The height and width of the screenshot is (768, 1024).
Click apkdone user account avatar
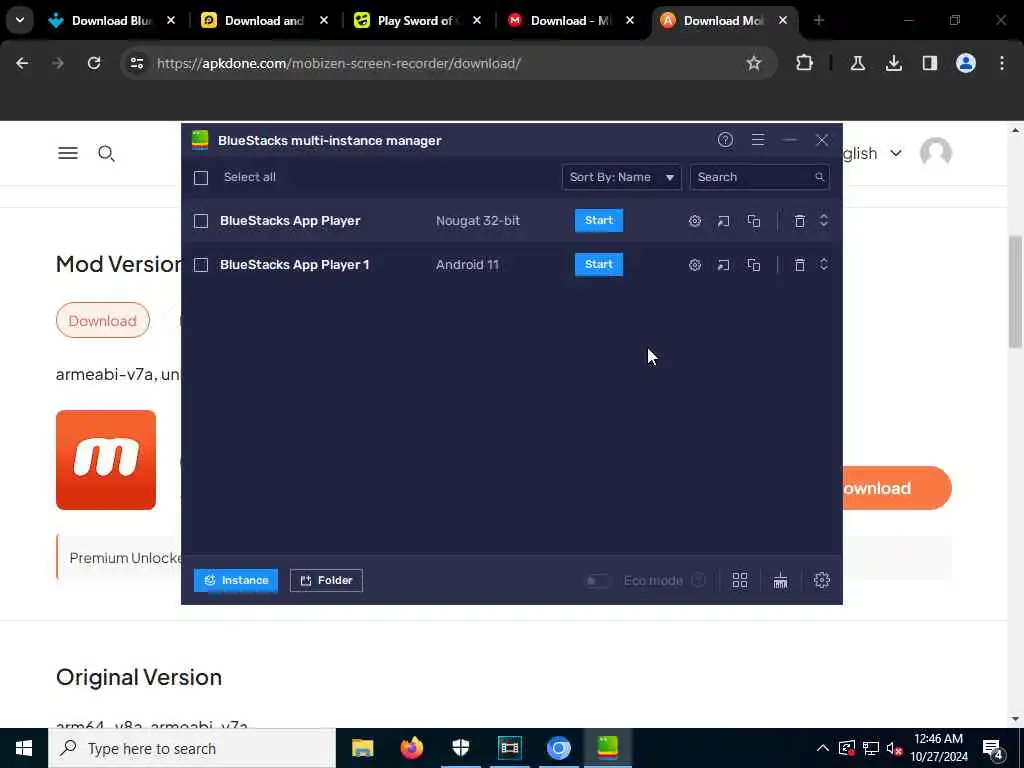pos(936,153)
